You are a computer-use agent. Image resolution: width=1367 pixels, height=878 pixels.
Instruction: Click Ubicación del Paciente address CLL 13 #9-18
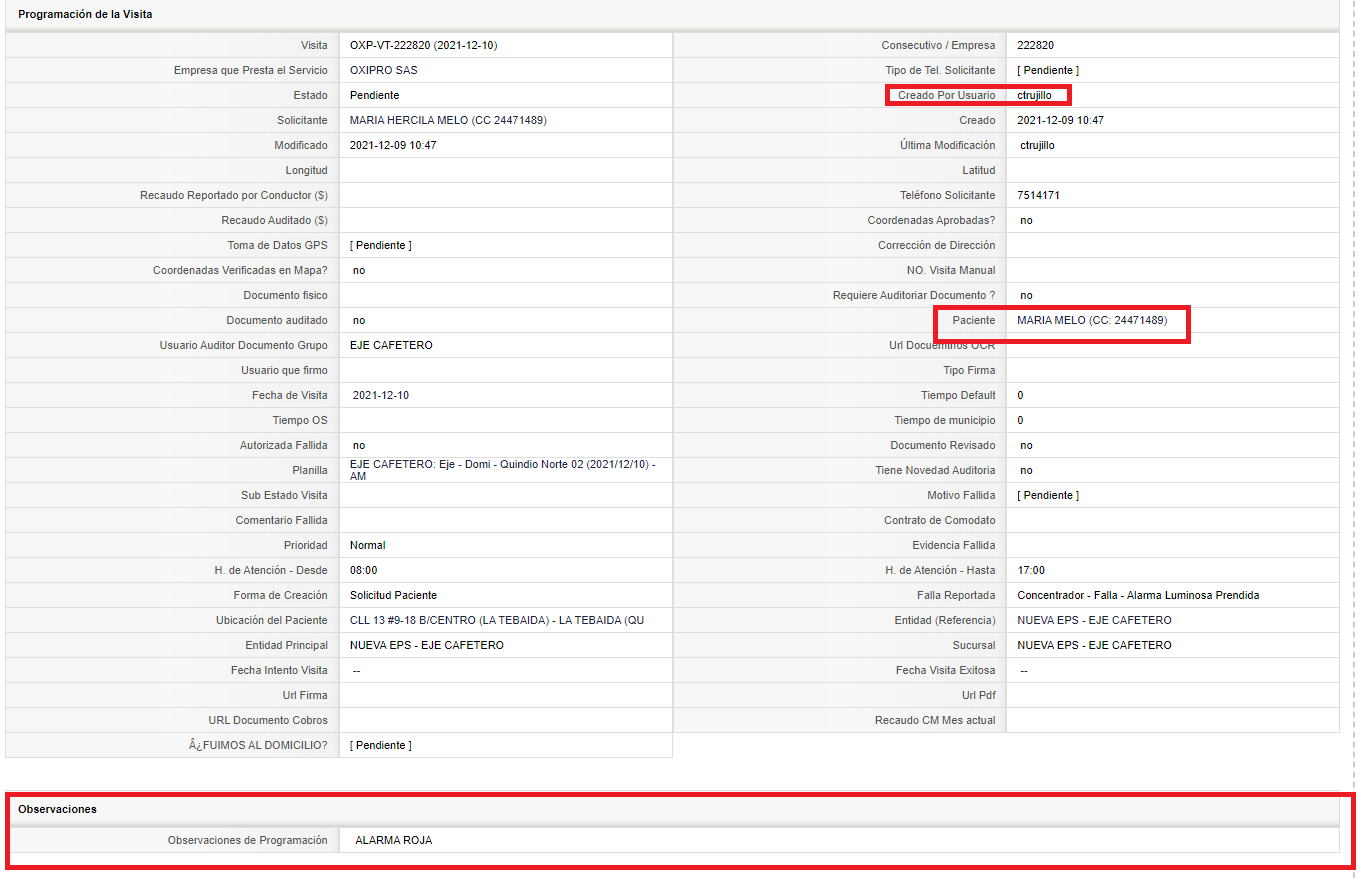point(497,620)
